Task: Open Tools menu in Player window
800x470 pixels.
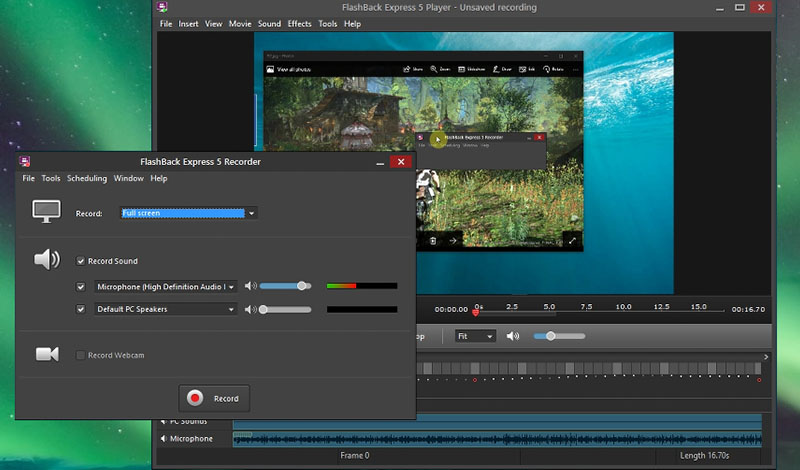Action: pyautogui.click(x=328, y=23)
